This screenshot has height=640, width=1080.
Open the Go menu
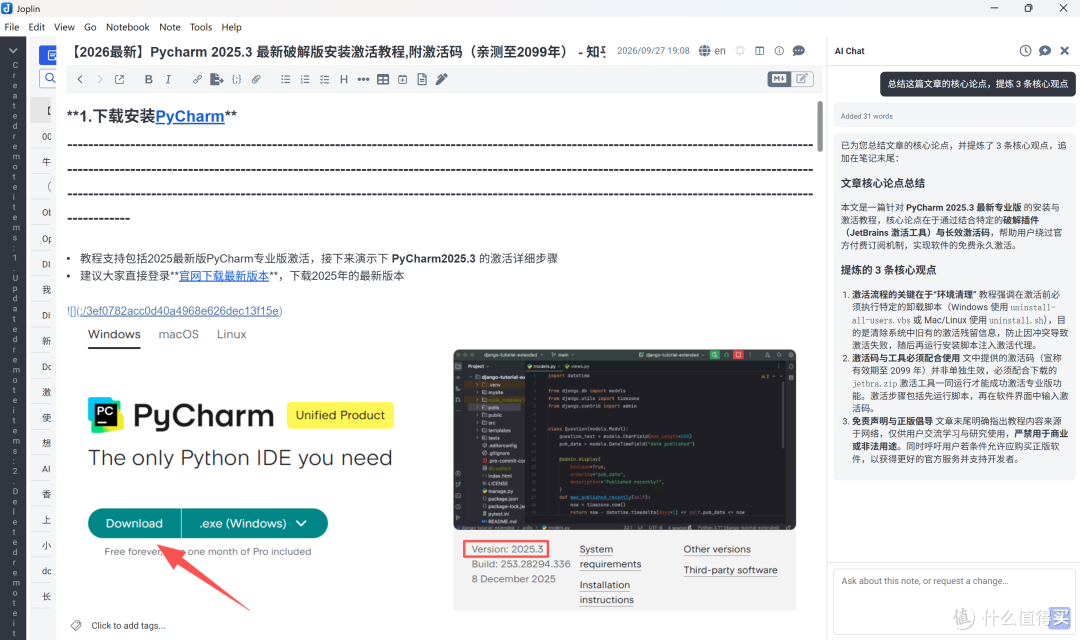[90, 27]
